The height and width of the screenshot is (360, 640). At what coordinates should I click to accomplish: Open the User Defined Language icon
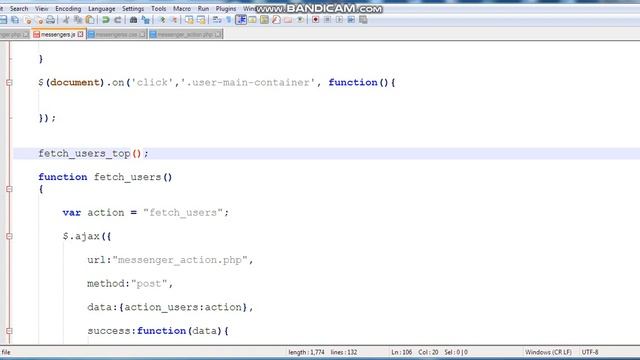click(x=253, y=20)
